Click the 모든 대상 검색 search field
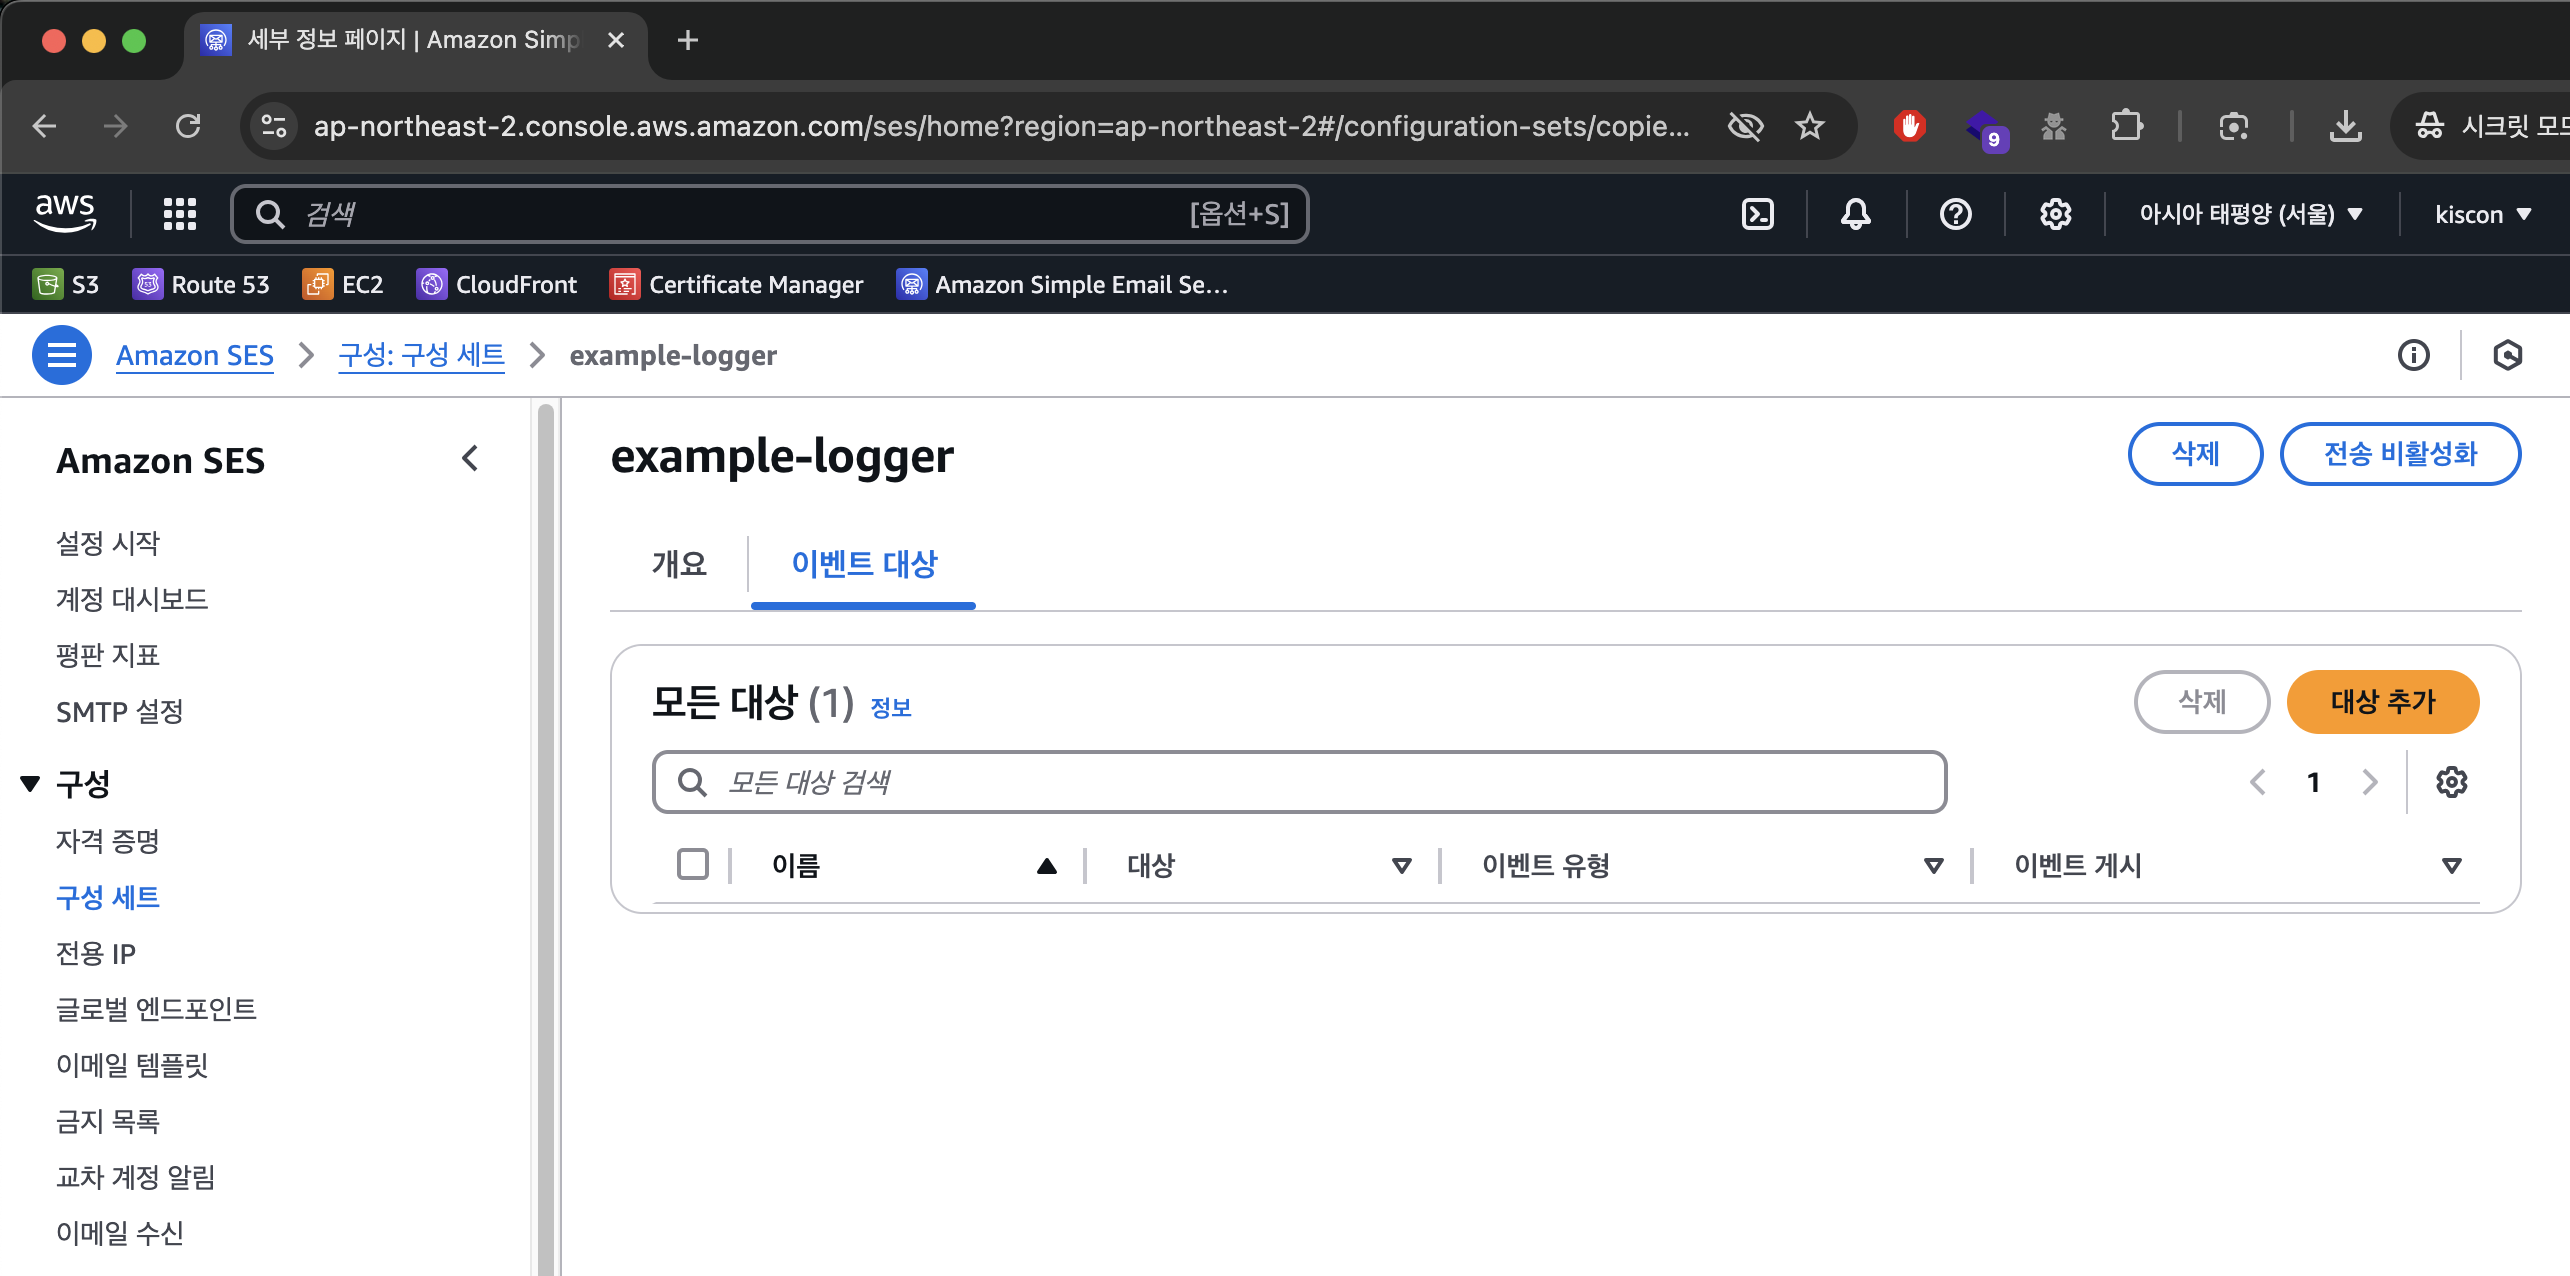 point(1300,782)
